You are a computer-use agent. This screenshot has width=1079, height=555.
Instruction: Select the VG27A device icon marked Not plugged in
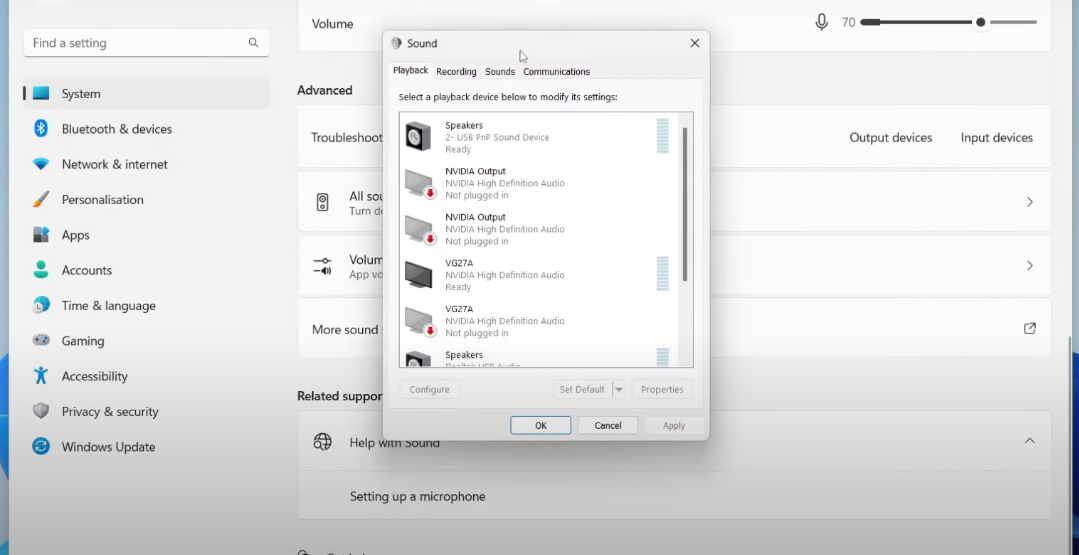click(x=420, y=321)
